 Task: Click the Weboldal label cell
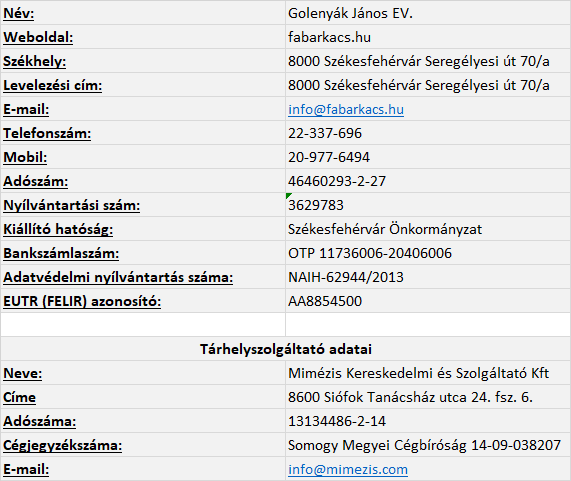tap(143, 37)
